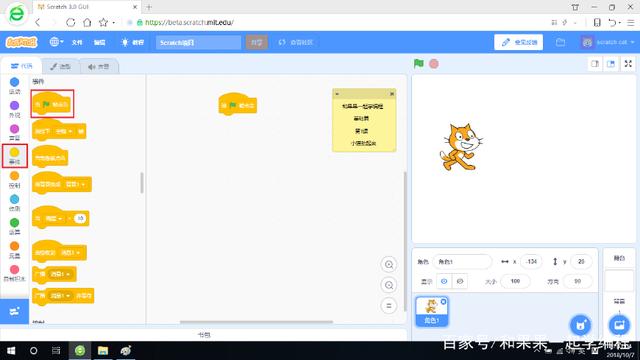This screenshot has height=360, width=640.
Task: Open message dropdown on when-I-receive block
Action: tap(71, 253)
